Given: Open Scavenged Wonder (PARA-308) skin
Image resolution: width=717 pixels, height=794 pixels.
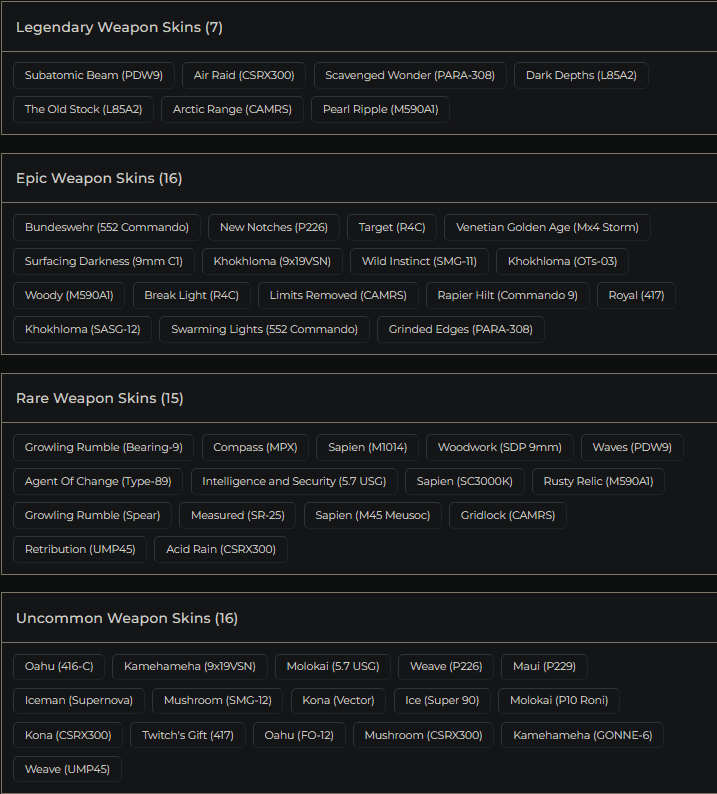Looking at the screenshot, I should coord(410,75).
